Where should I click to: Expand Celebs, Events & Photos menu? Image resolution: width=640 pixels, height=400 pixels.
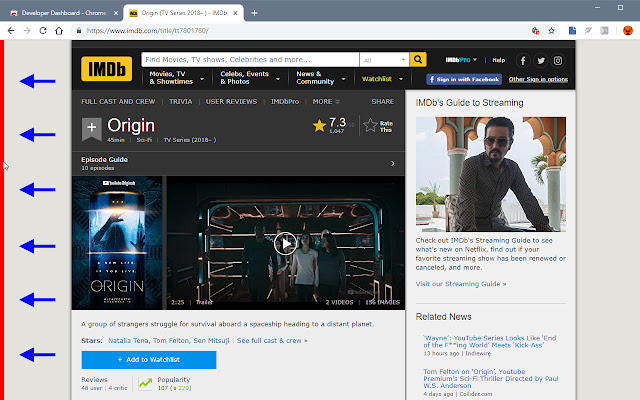click(250, 78)
